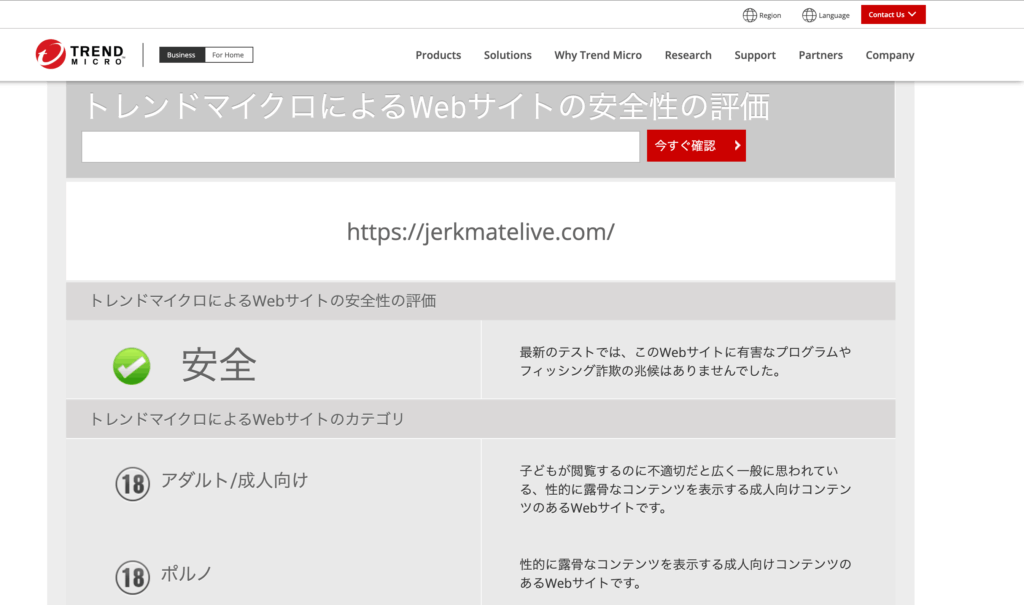Click the dropdown chevron on Contact Us
The width and height of the screenshot is (1024, 605).
coord(913,14)
